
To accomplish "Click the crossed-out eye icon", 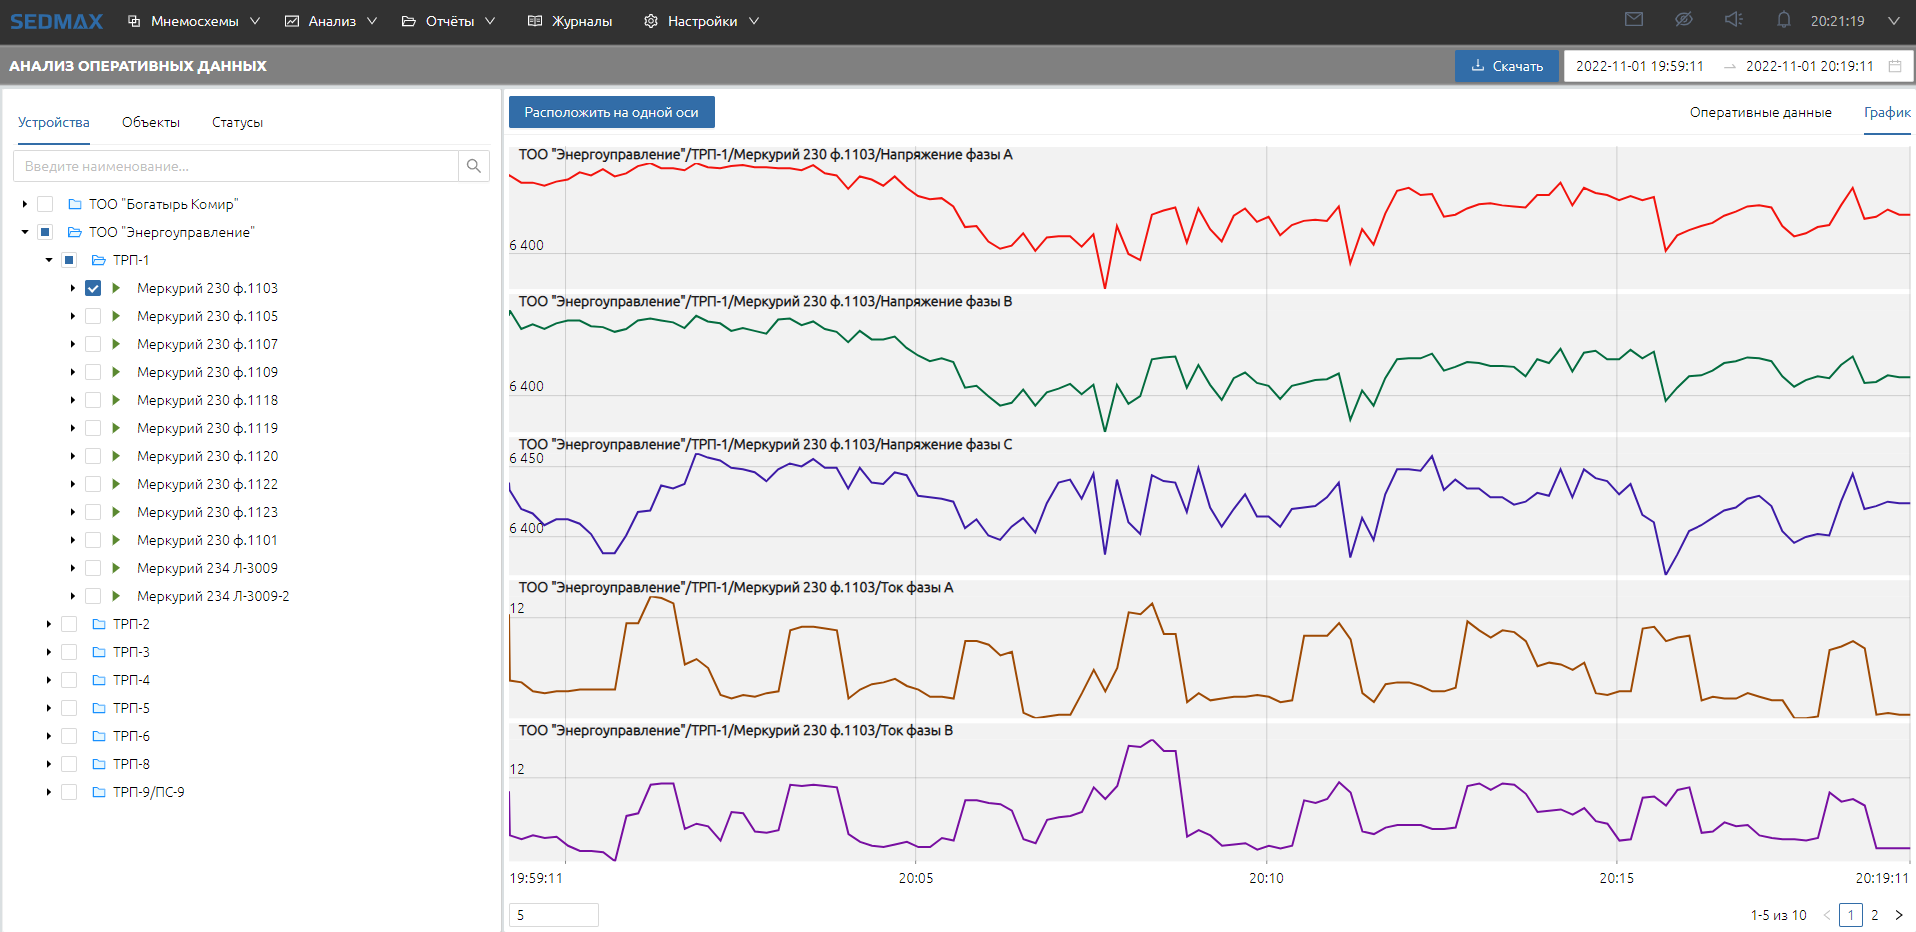I will pyautogui.click(x=1684, y=20).
